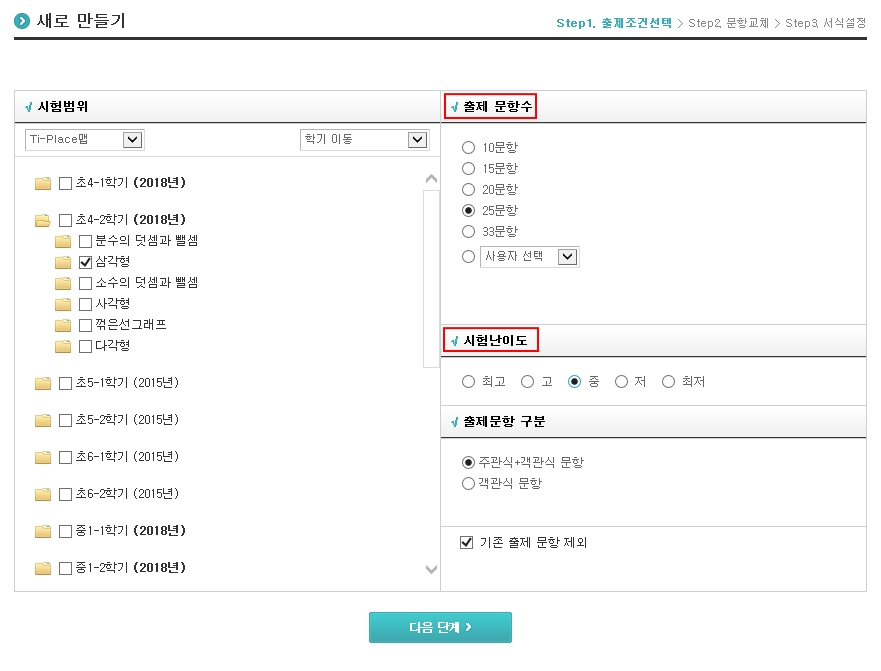Check the 중1-2학기 (2018년) checkbox

65,569
